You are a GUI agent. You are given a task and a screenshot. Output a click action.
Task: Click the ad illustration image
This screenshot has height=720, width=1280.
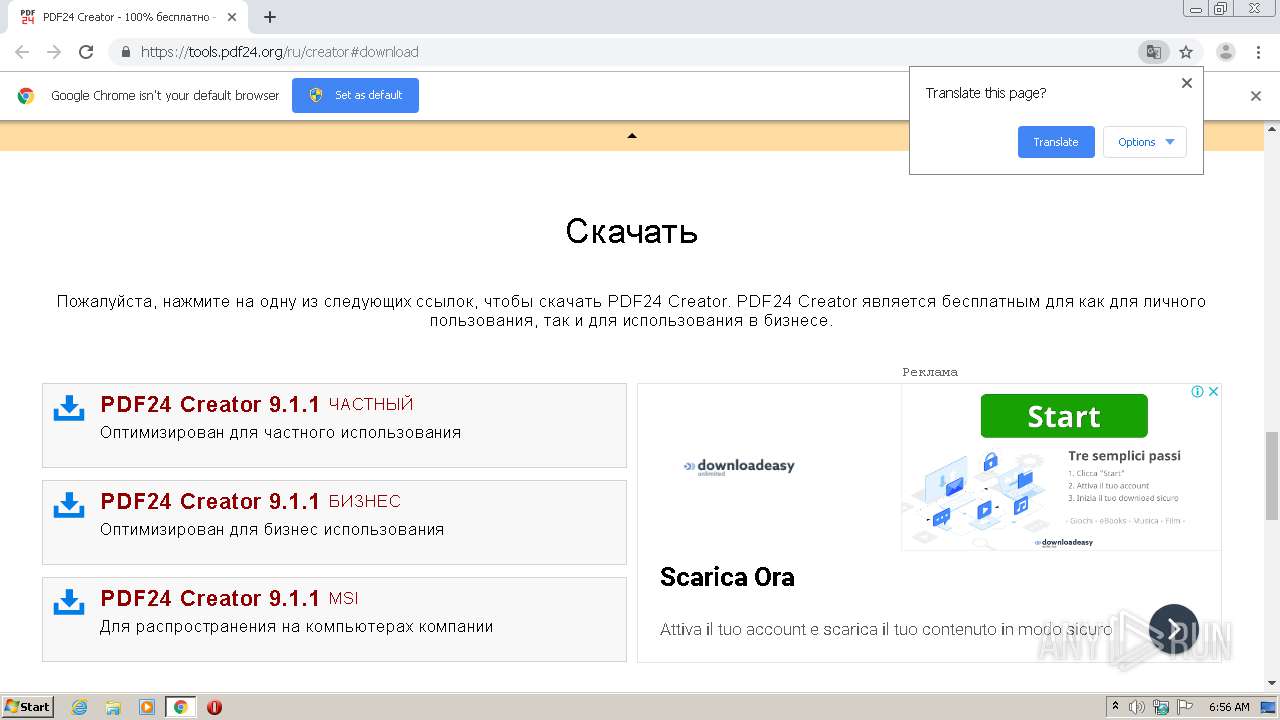(978, 497)
